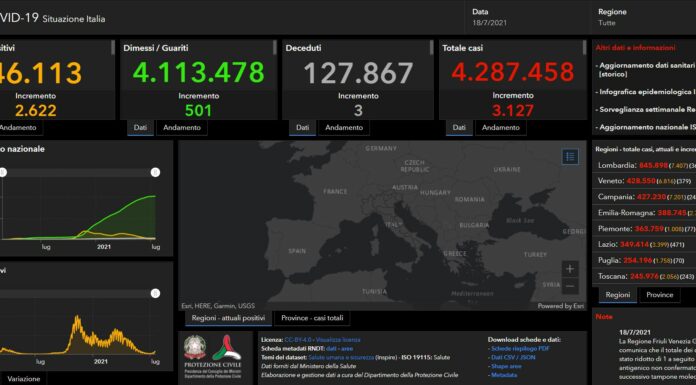
Task: Switch to Province - casi totali map tab
Action: (x=312, y=318)
